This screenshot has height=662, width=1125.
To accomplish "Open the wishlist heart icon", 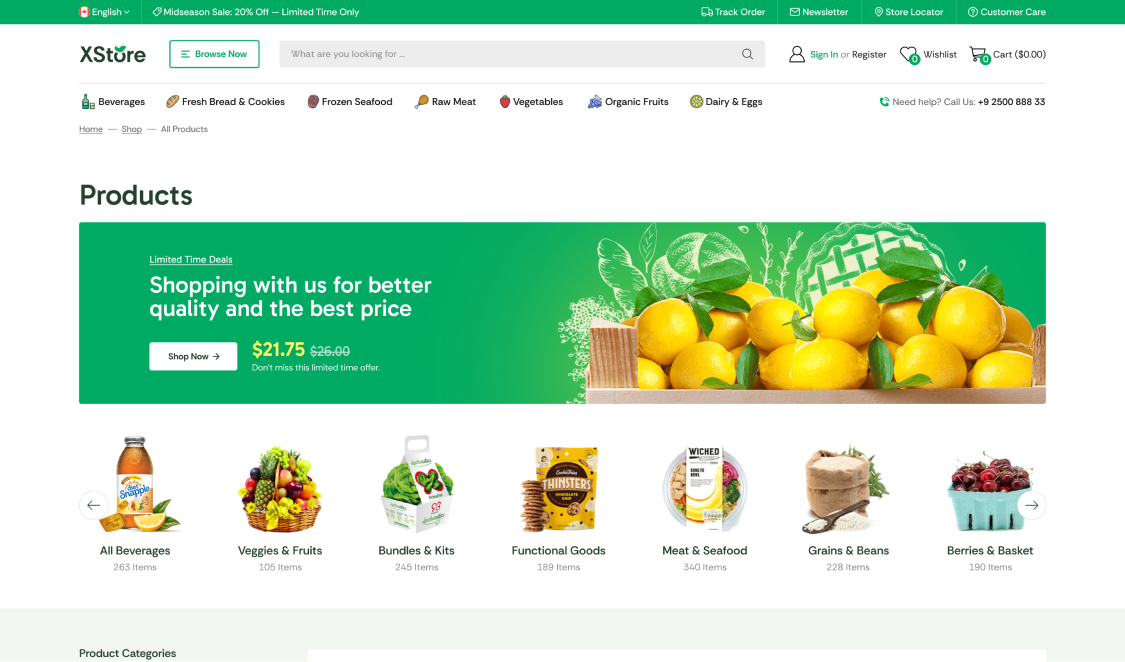I will click(909, 55).
